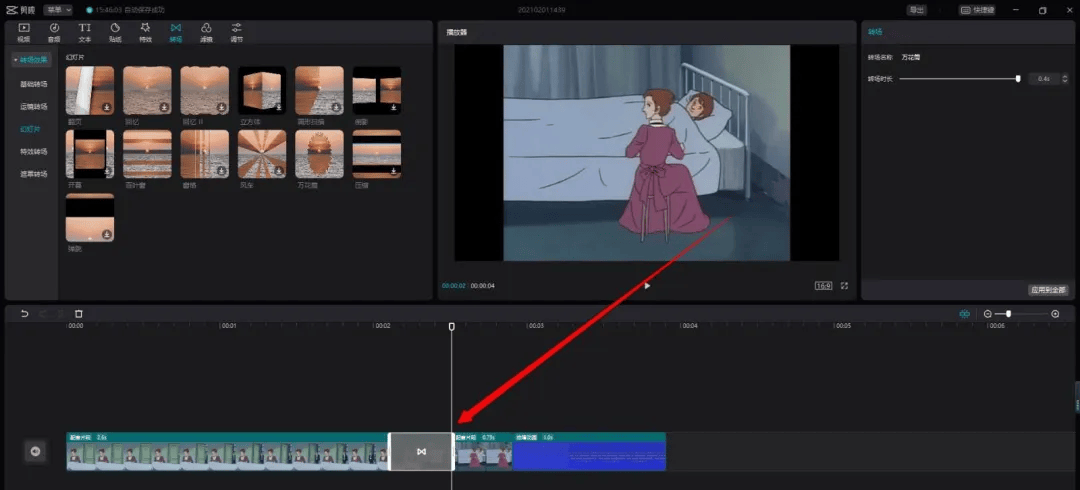The width and height of the screenshot is (1080, 490).
Task: Pick the 万花筒 kaleidoscope transition thumbnail
Action: click(x=320, y=154)
